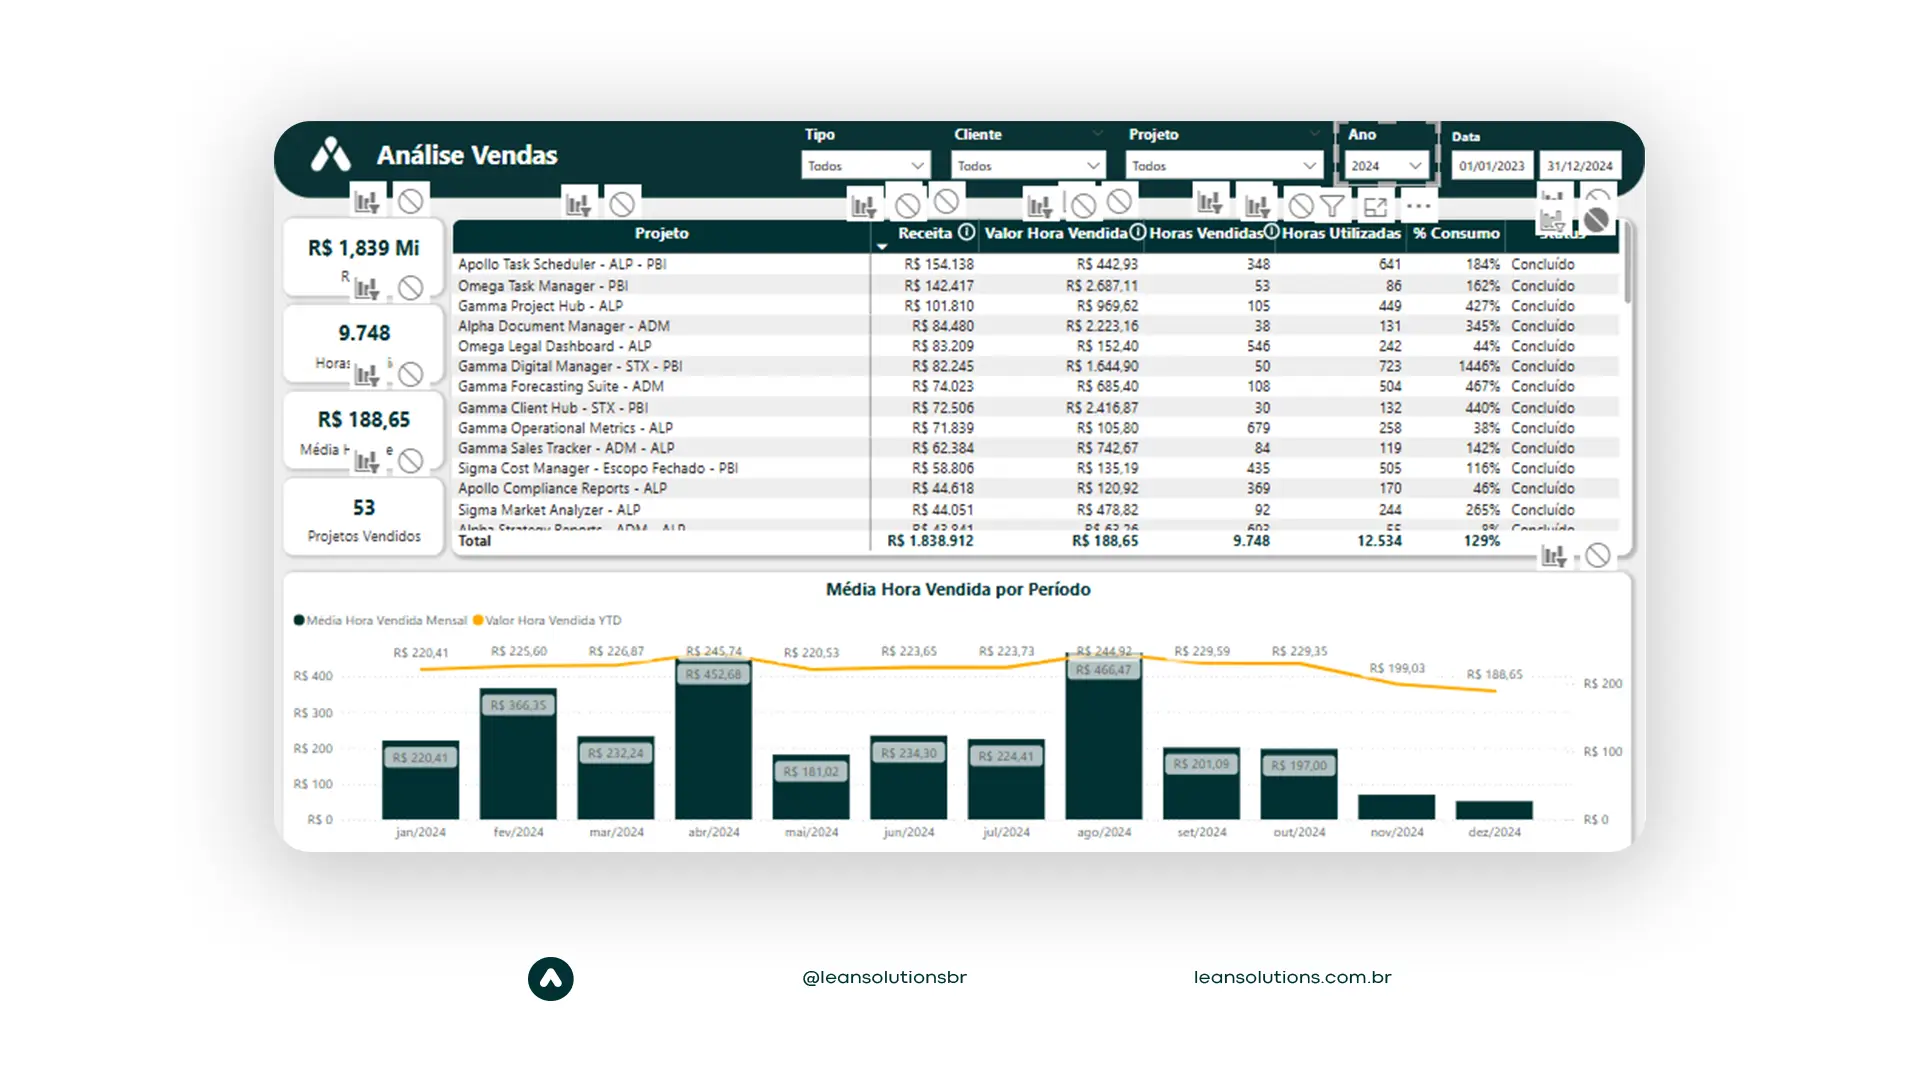Sort table by Projeto column header
1920x1080 pixels.
point(661,233)
